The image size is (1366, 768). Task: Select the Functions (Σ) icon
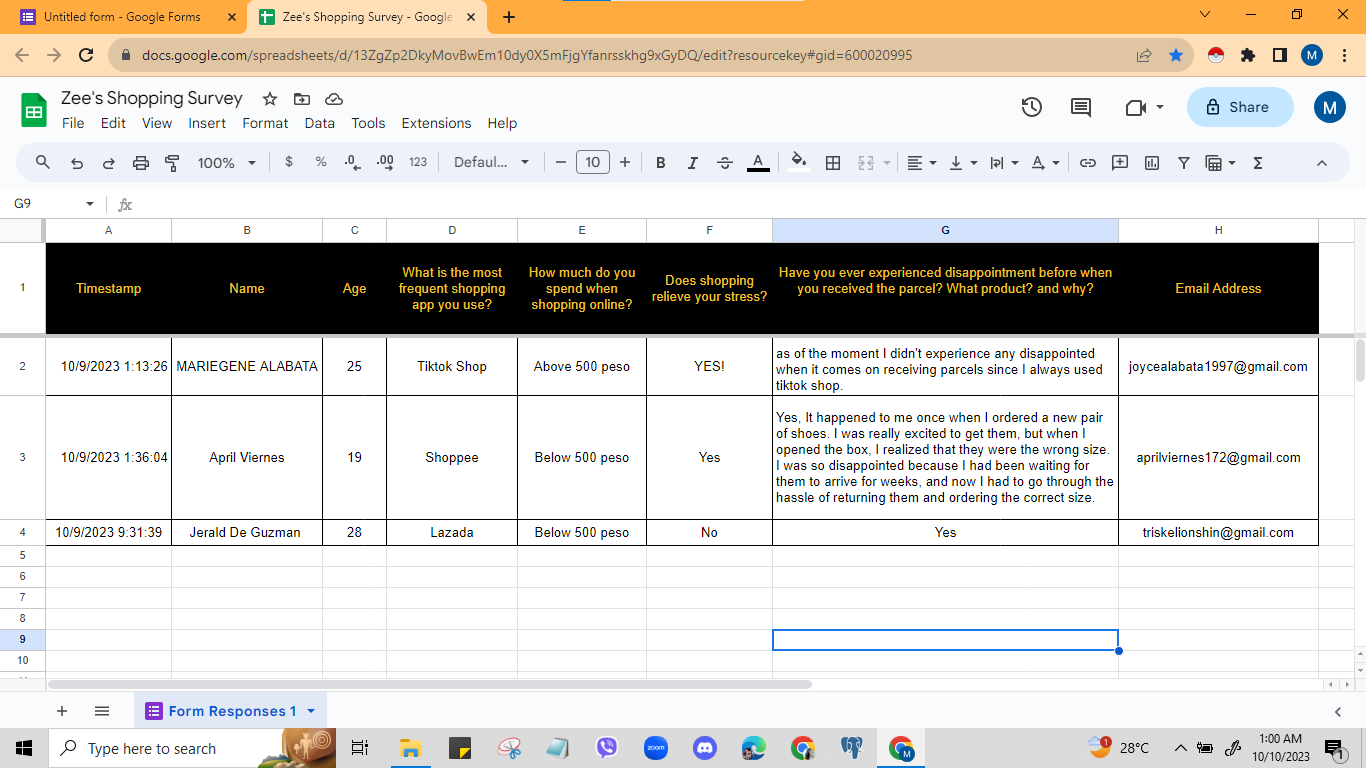coord(1257,162)
